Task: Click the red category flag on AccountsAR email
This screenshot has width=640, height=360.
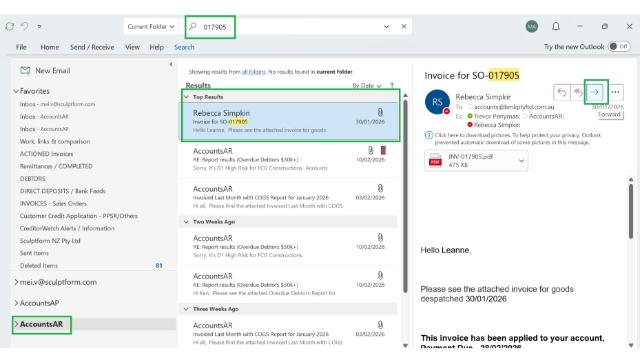Action: point(383,150)
